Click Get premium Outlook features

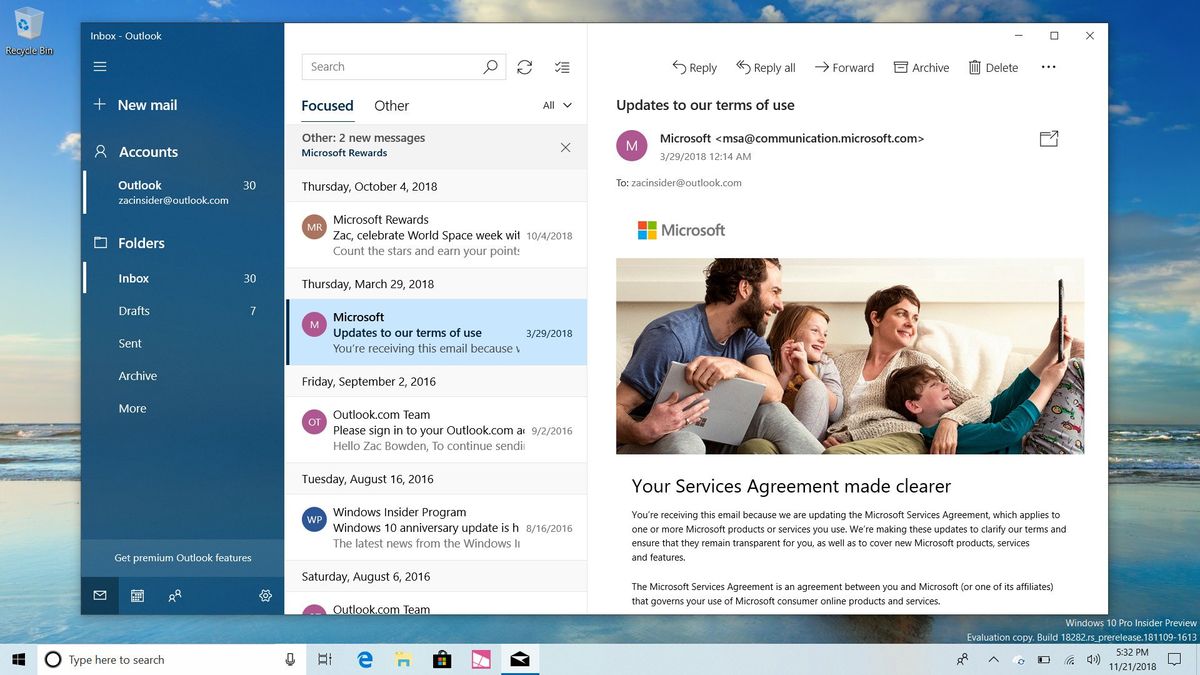point(183,558)
